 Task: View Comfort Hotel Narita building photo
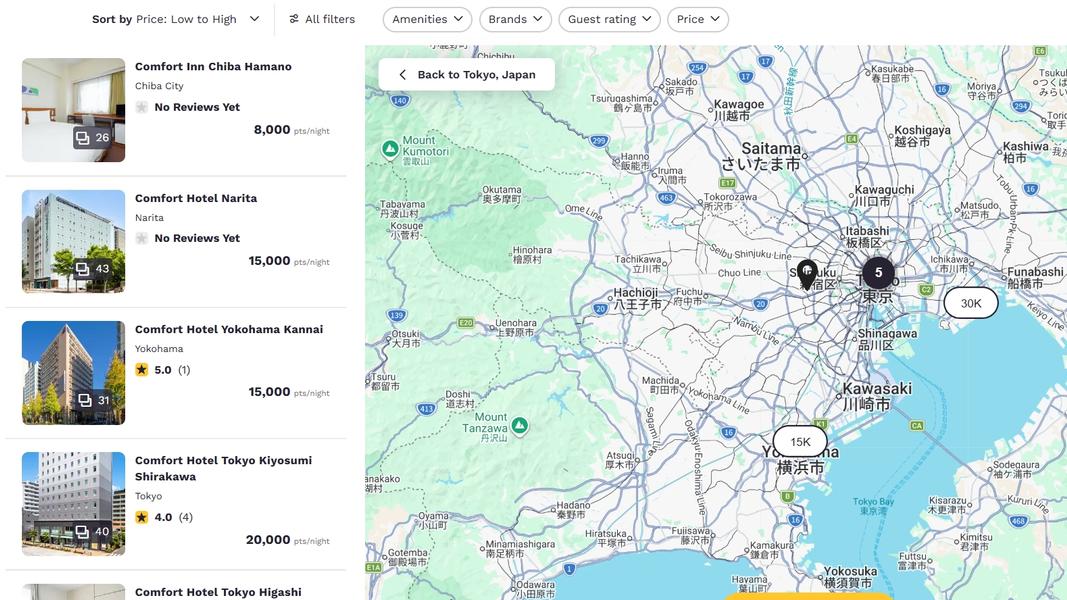[x=73, y=241]
